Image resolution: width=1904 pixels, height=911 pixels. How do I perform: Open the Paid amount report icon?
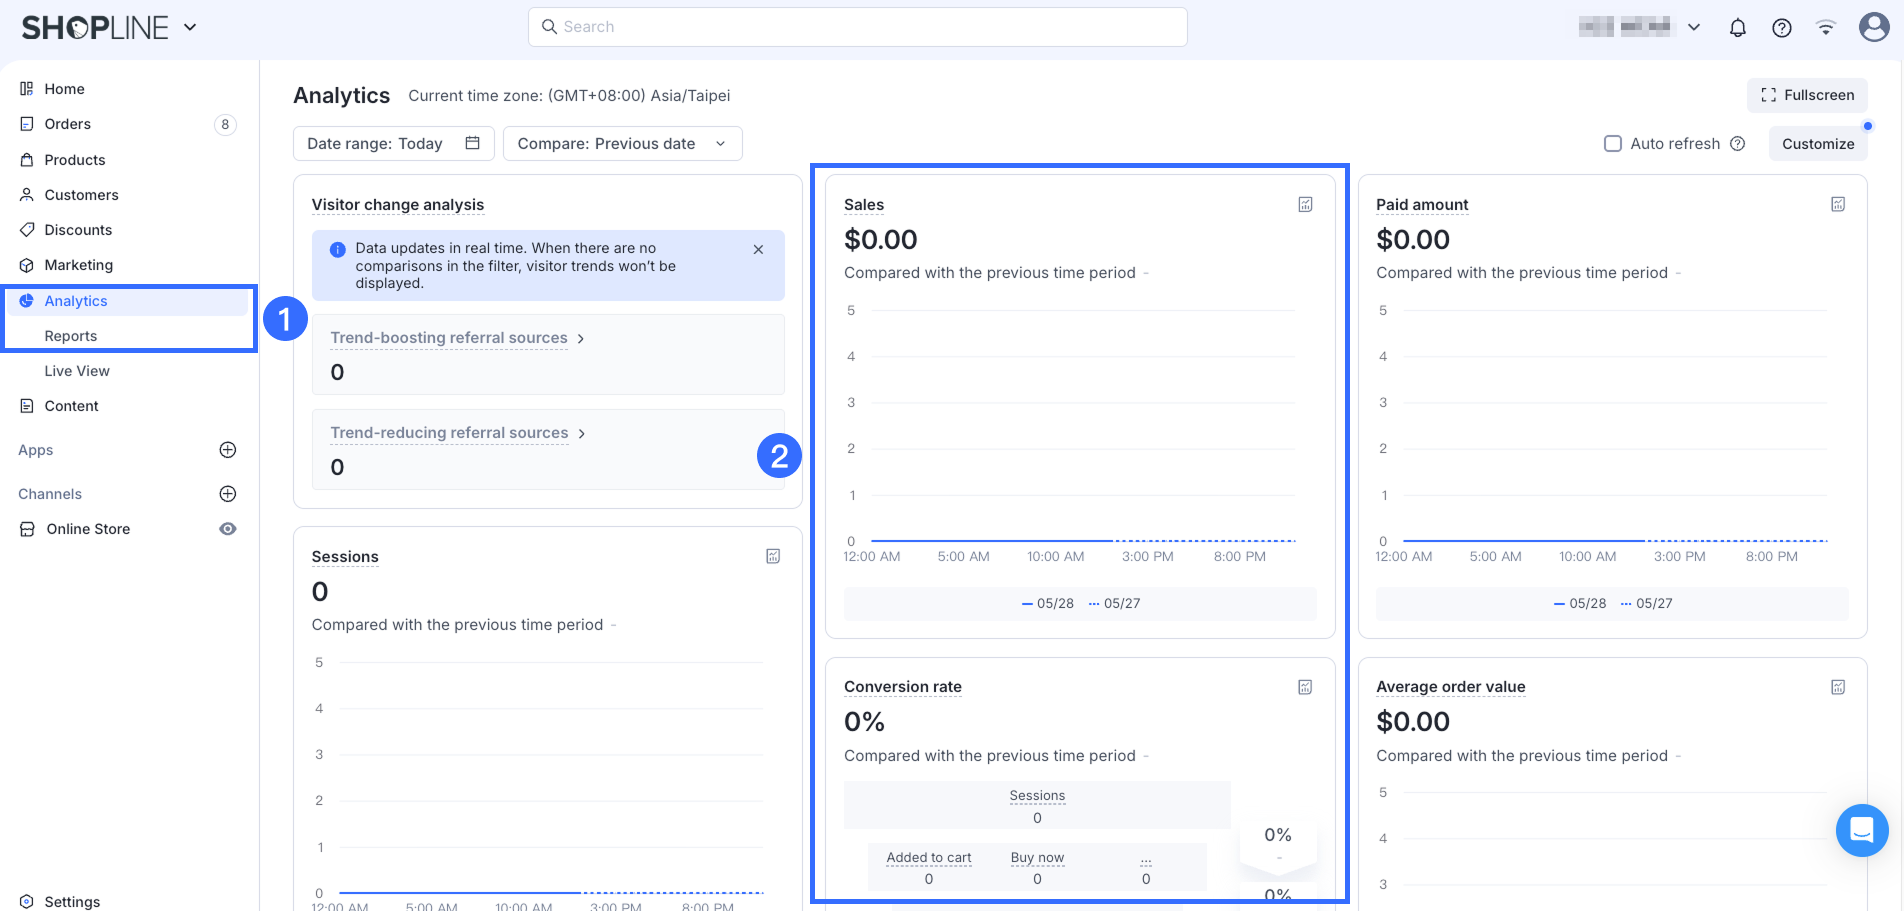1837,205
